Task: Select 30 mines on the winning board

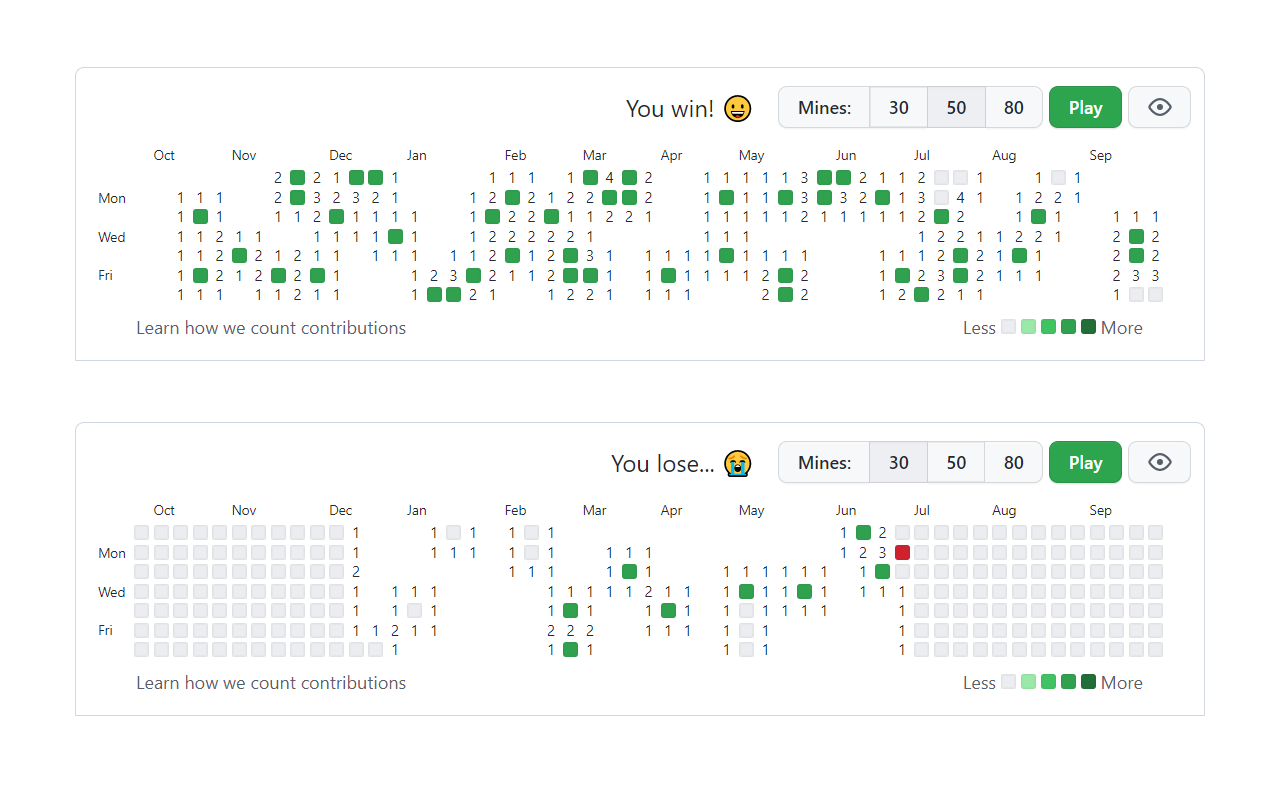Action: pyautogui.click(x=898, y=107)
